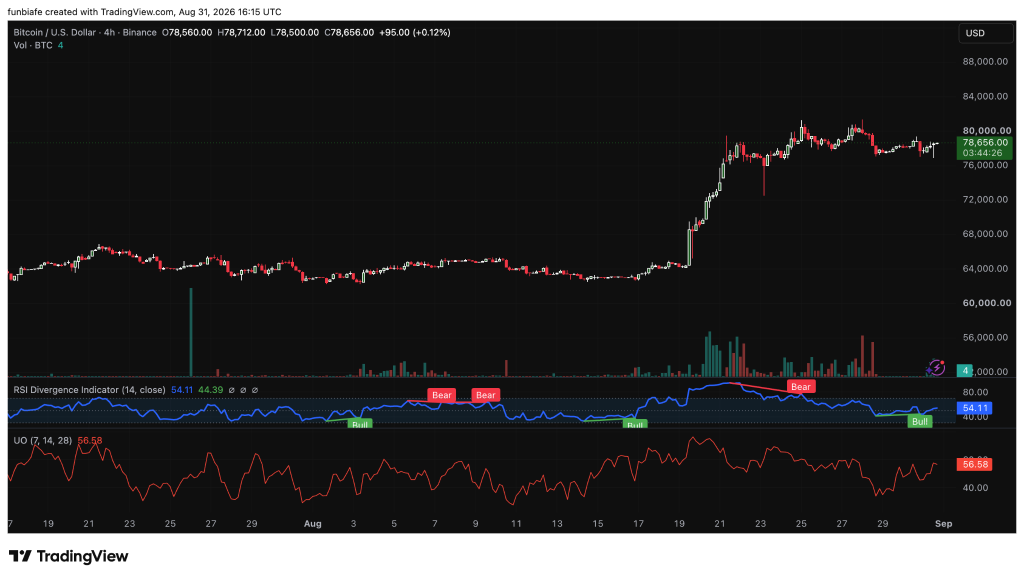Click the tall teal volume spike bar
This screenshot has height=579, width=1024.
191,332
